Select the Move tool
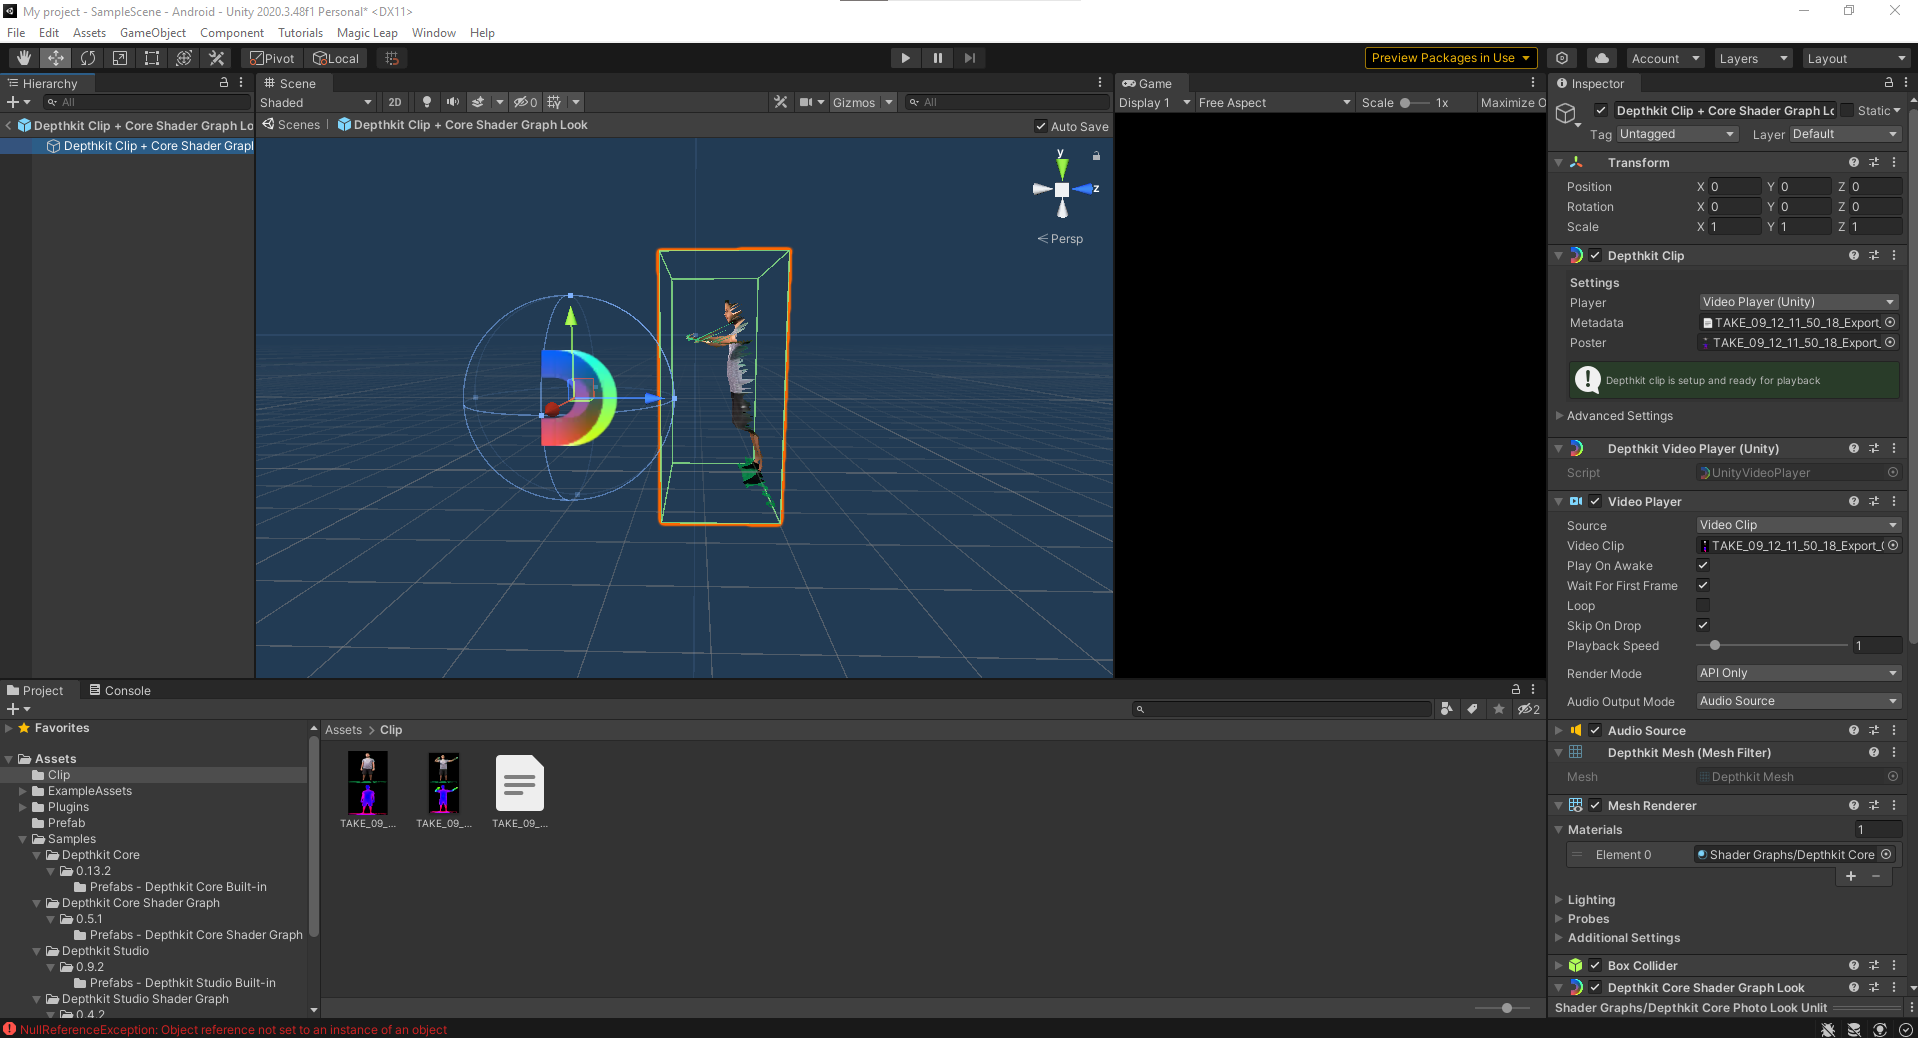 pyautogui.click(x=56, y=58)
